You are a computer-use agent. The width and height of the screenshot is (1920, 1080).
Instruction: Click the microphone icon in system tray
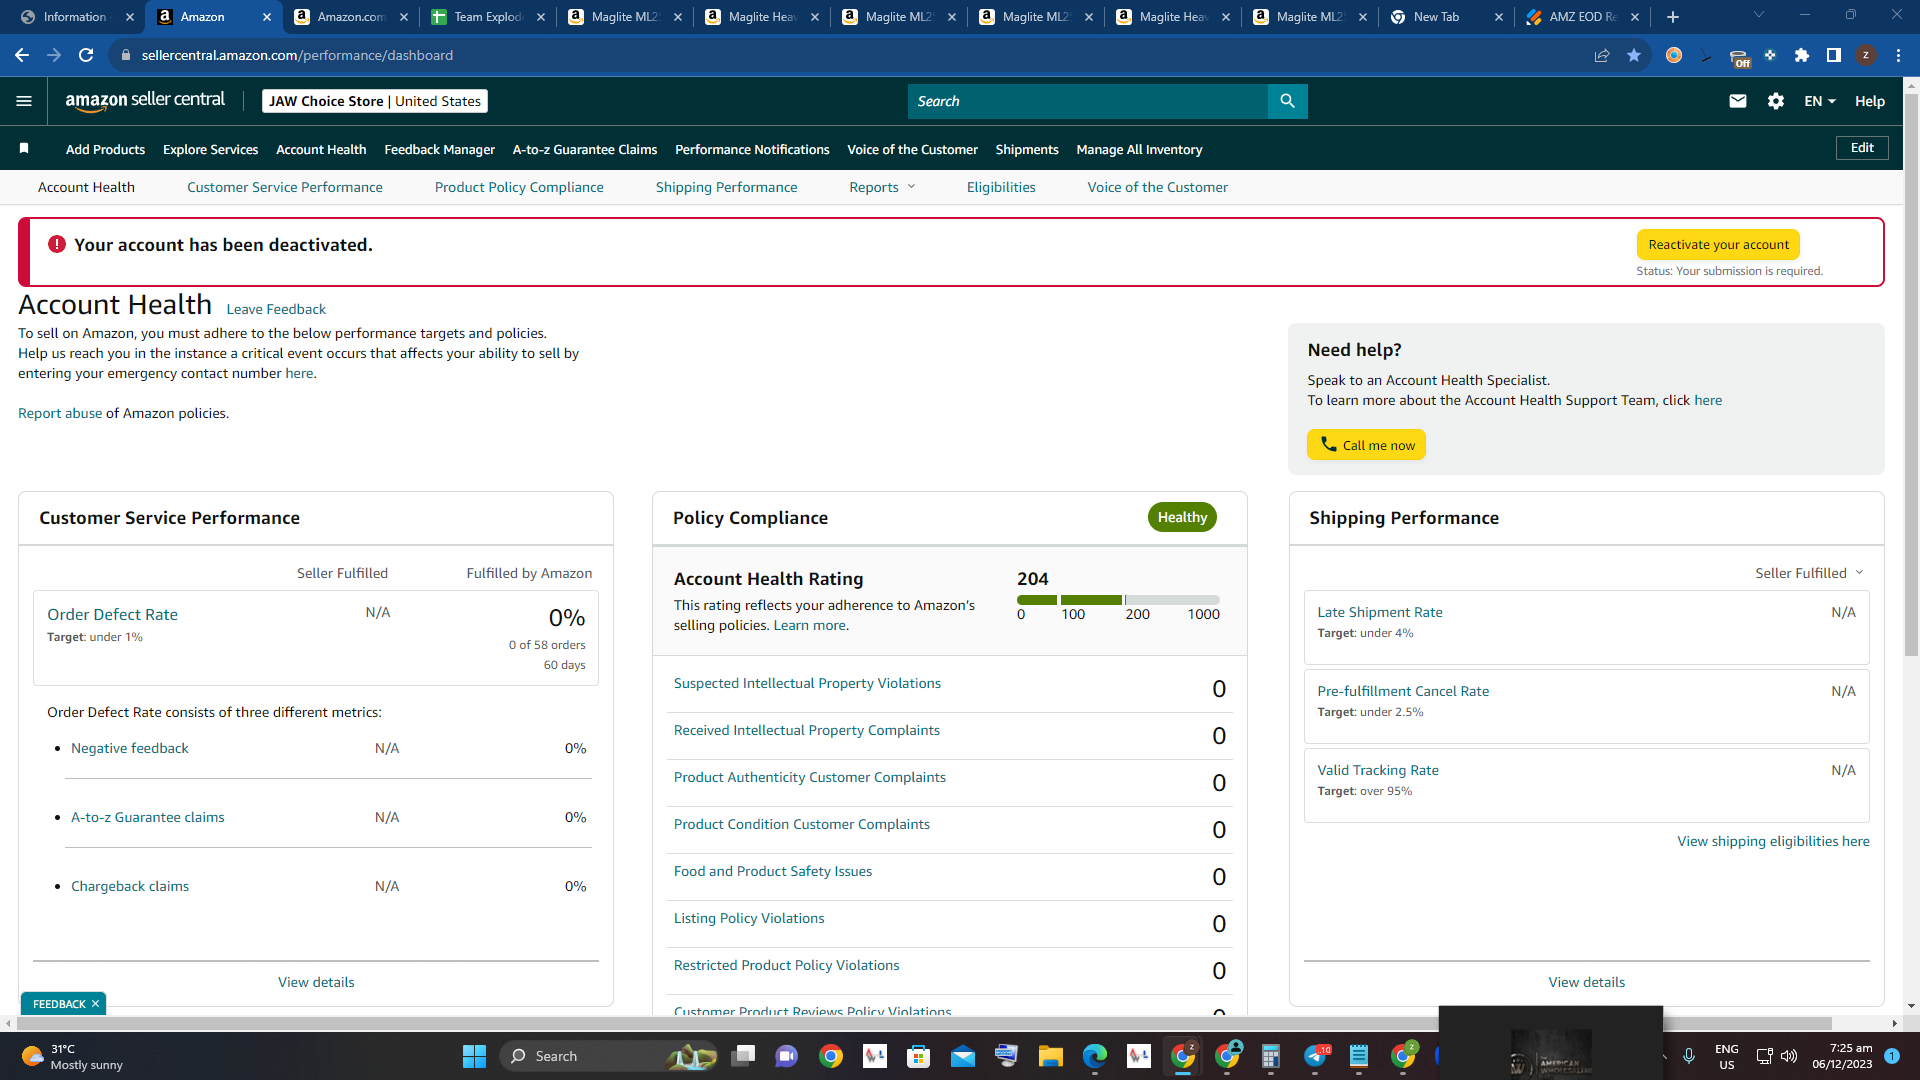[1689, 1056]
